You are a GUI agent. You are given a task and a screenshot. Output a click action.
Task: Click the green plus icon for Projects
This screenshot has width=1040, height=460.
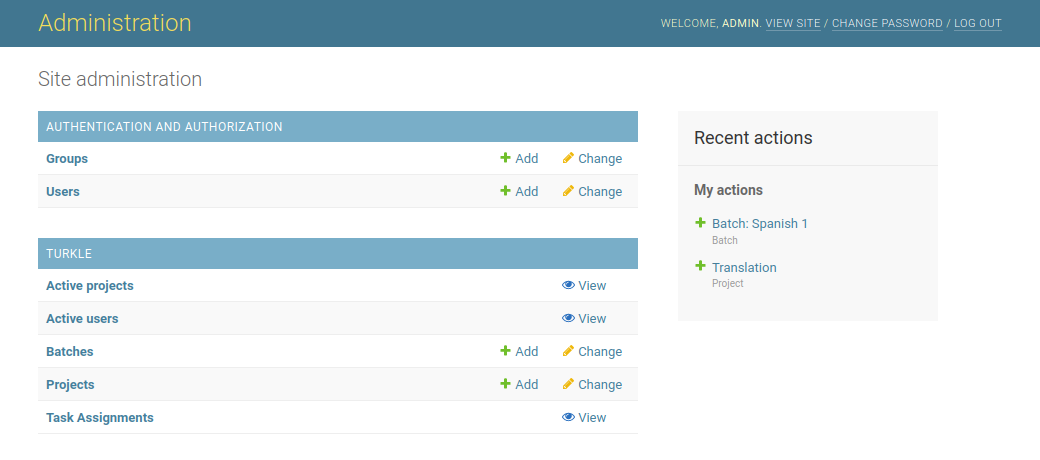pyautogui.click(x=505, y=384)
